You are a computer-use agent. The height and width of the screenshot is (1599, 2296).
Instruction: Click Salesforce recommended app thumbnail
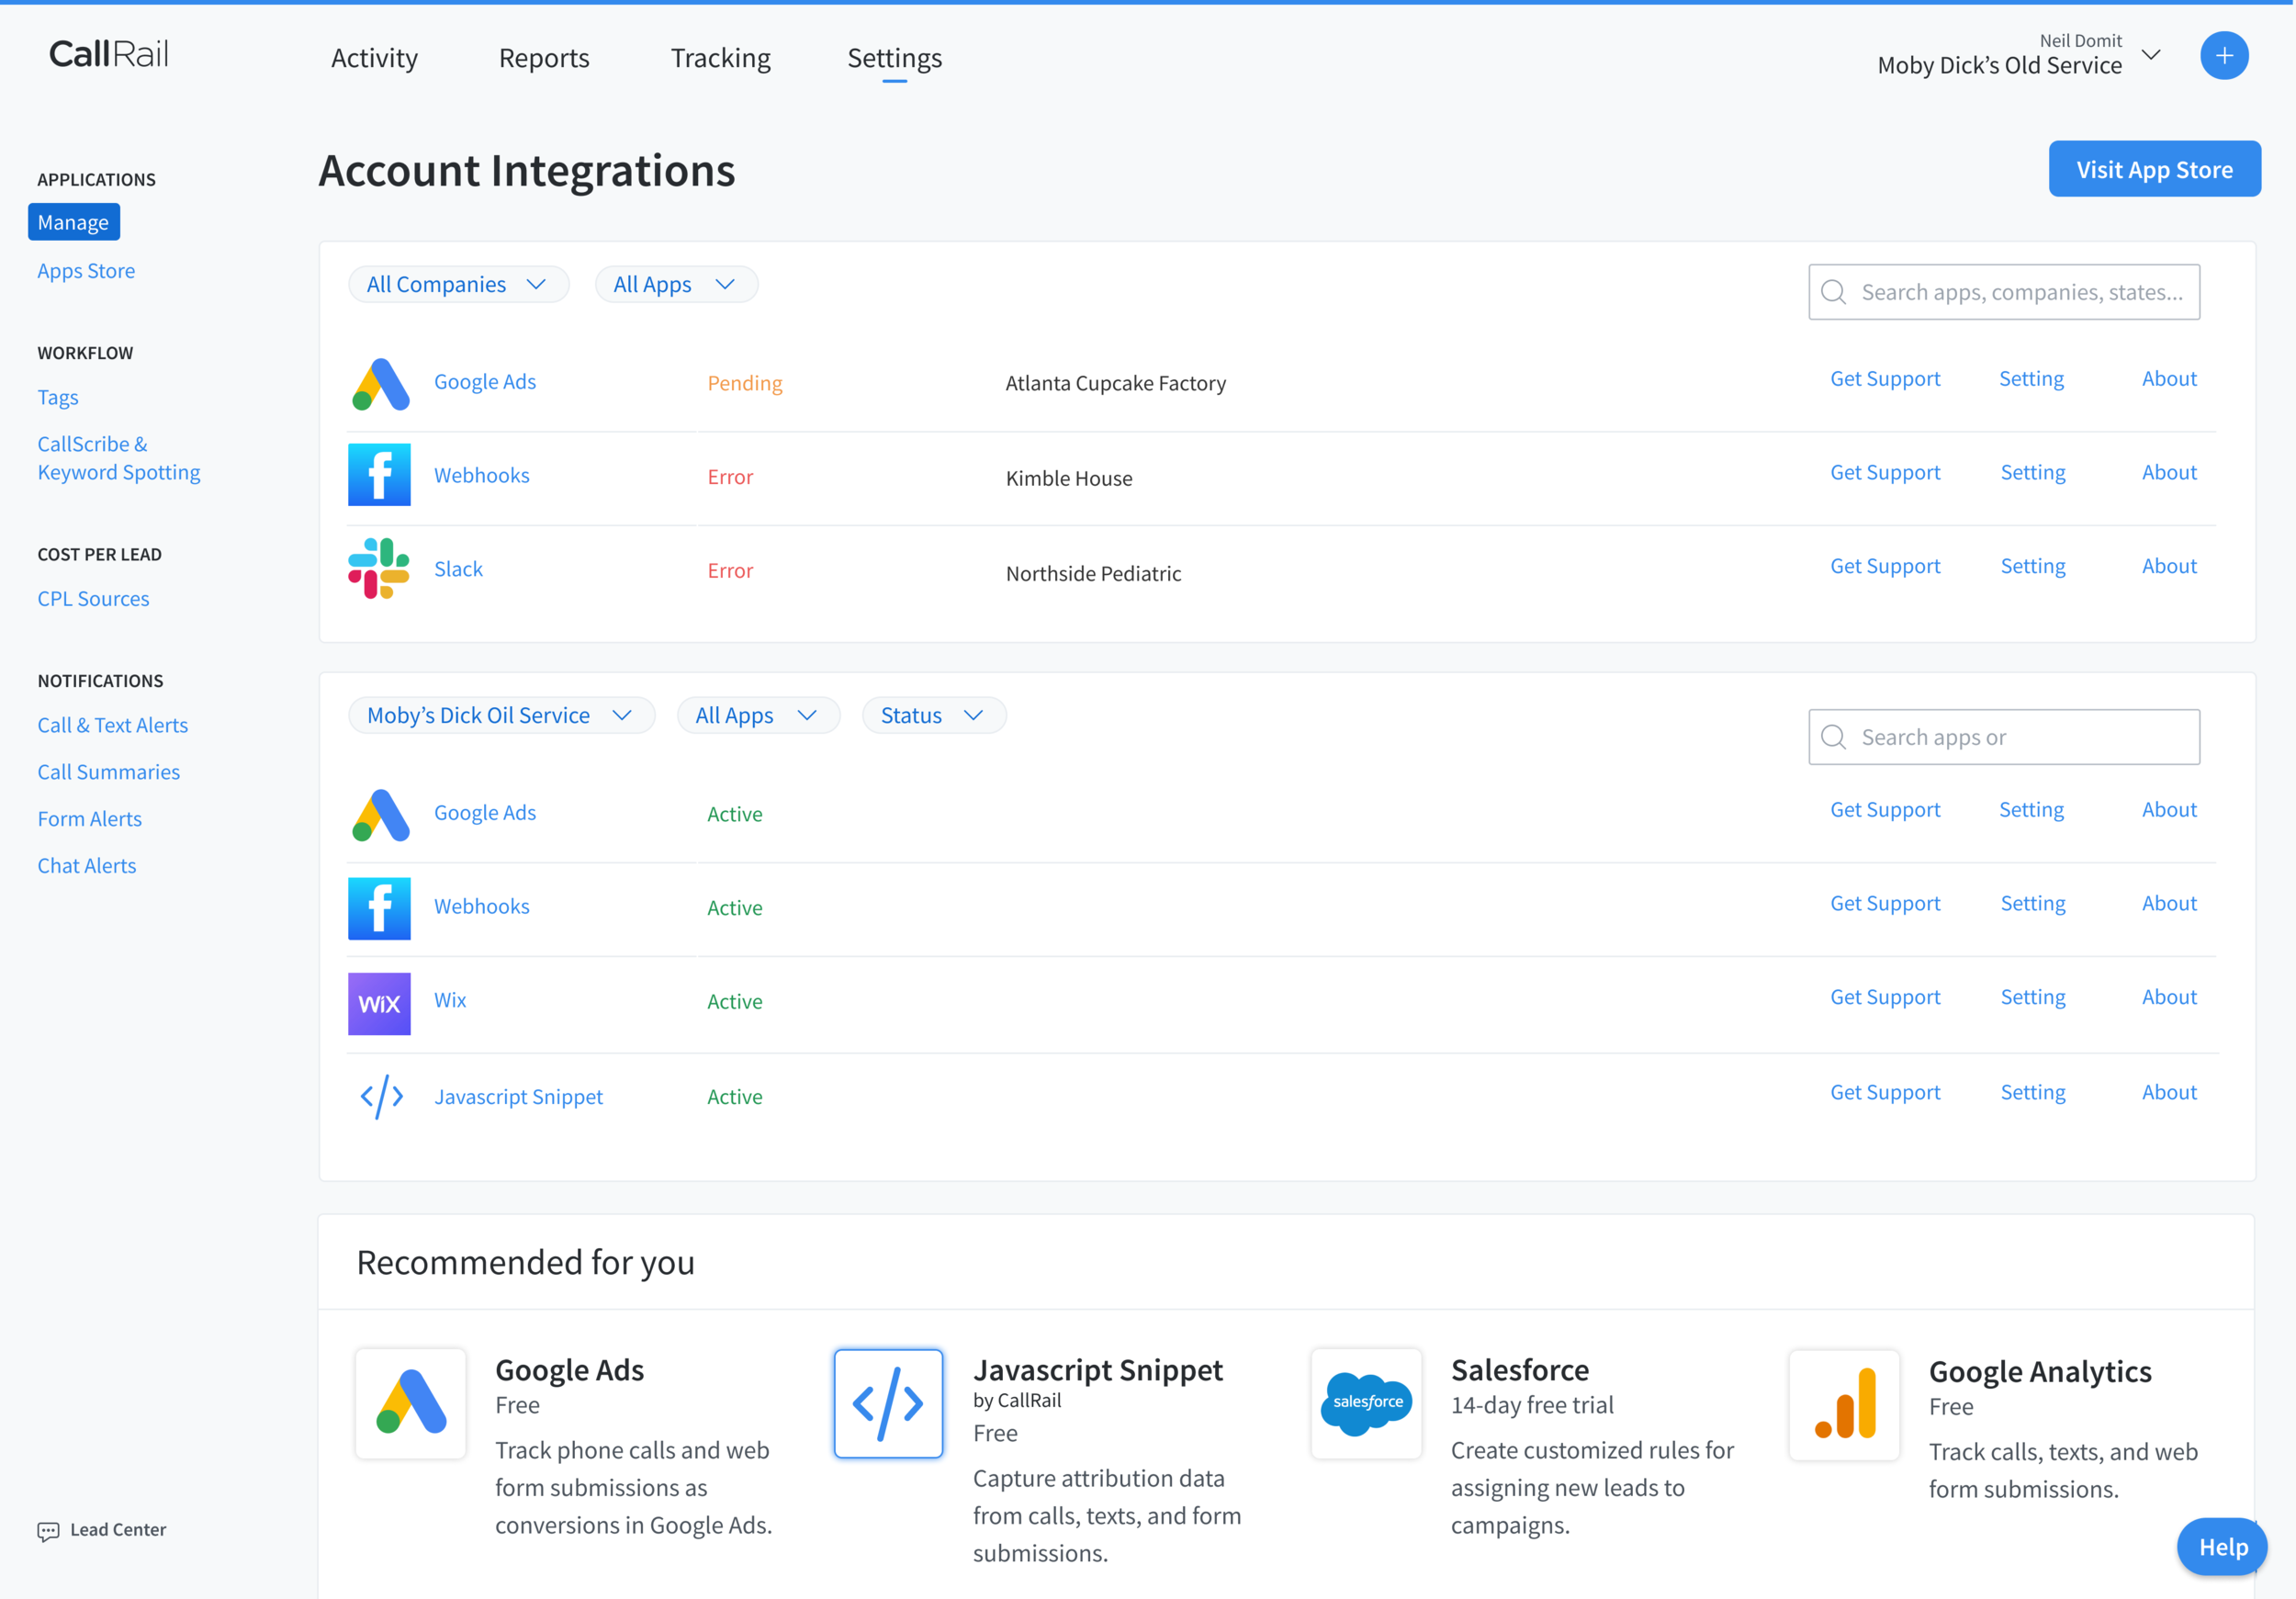(1366, 1403)
